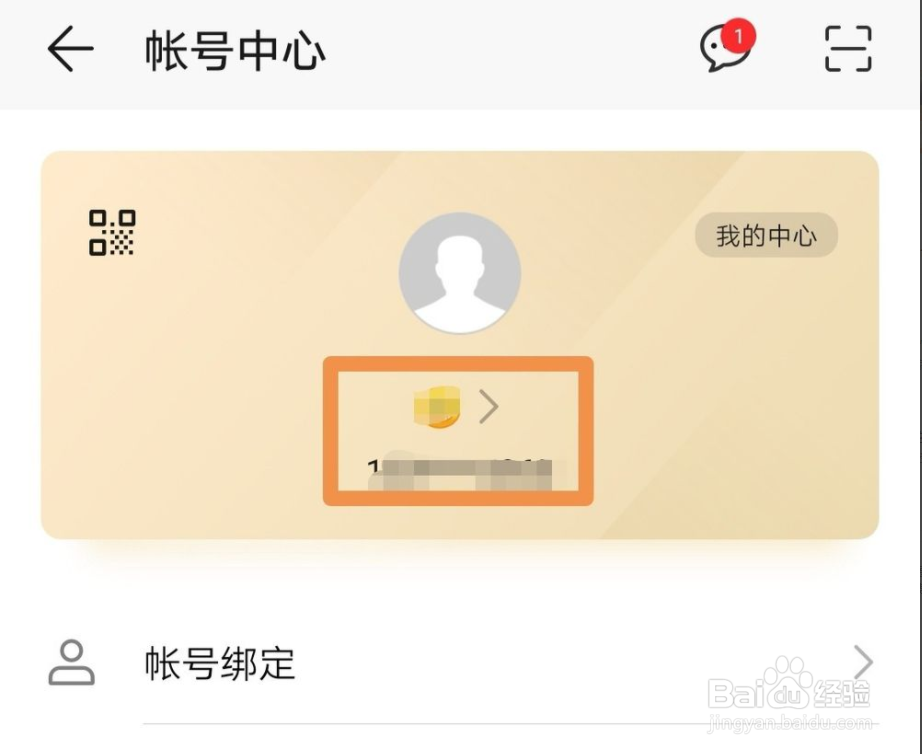Go back using the left arrow

coord(71,49)
